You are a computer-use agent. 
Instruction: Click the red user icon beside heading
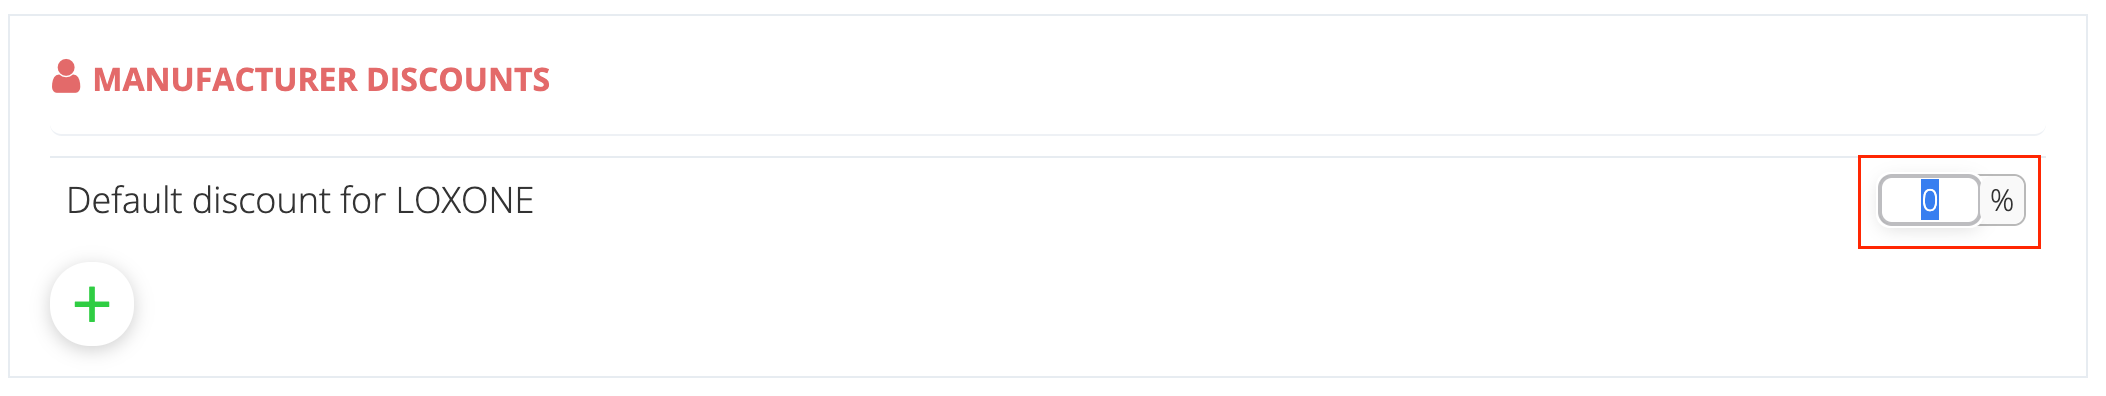pos(66,77)
